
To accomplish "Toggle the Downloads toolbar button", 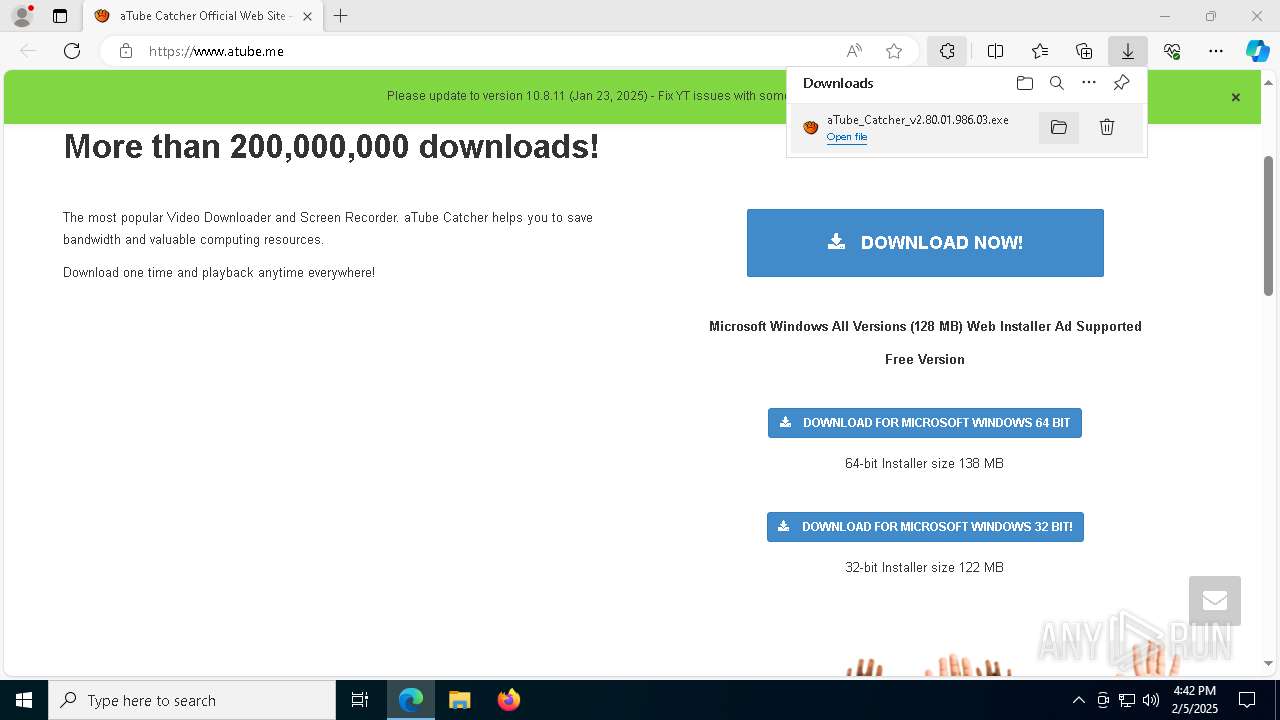I will coord(1128,51).
